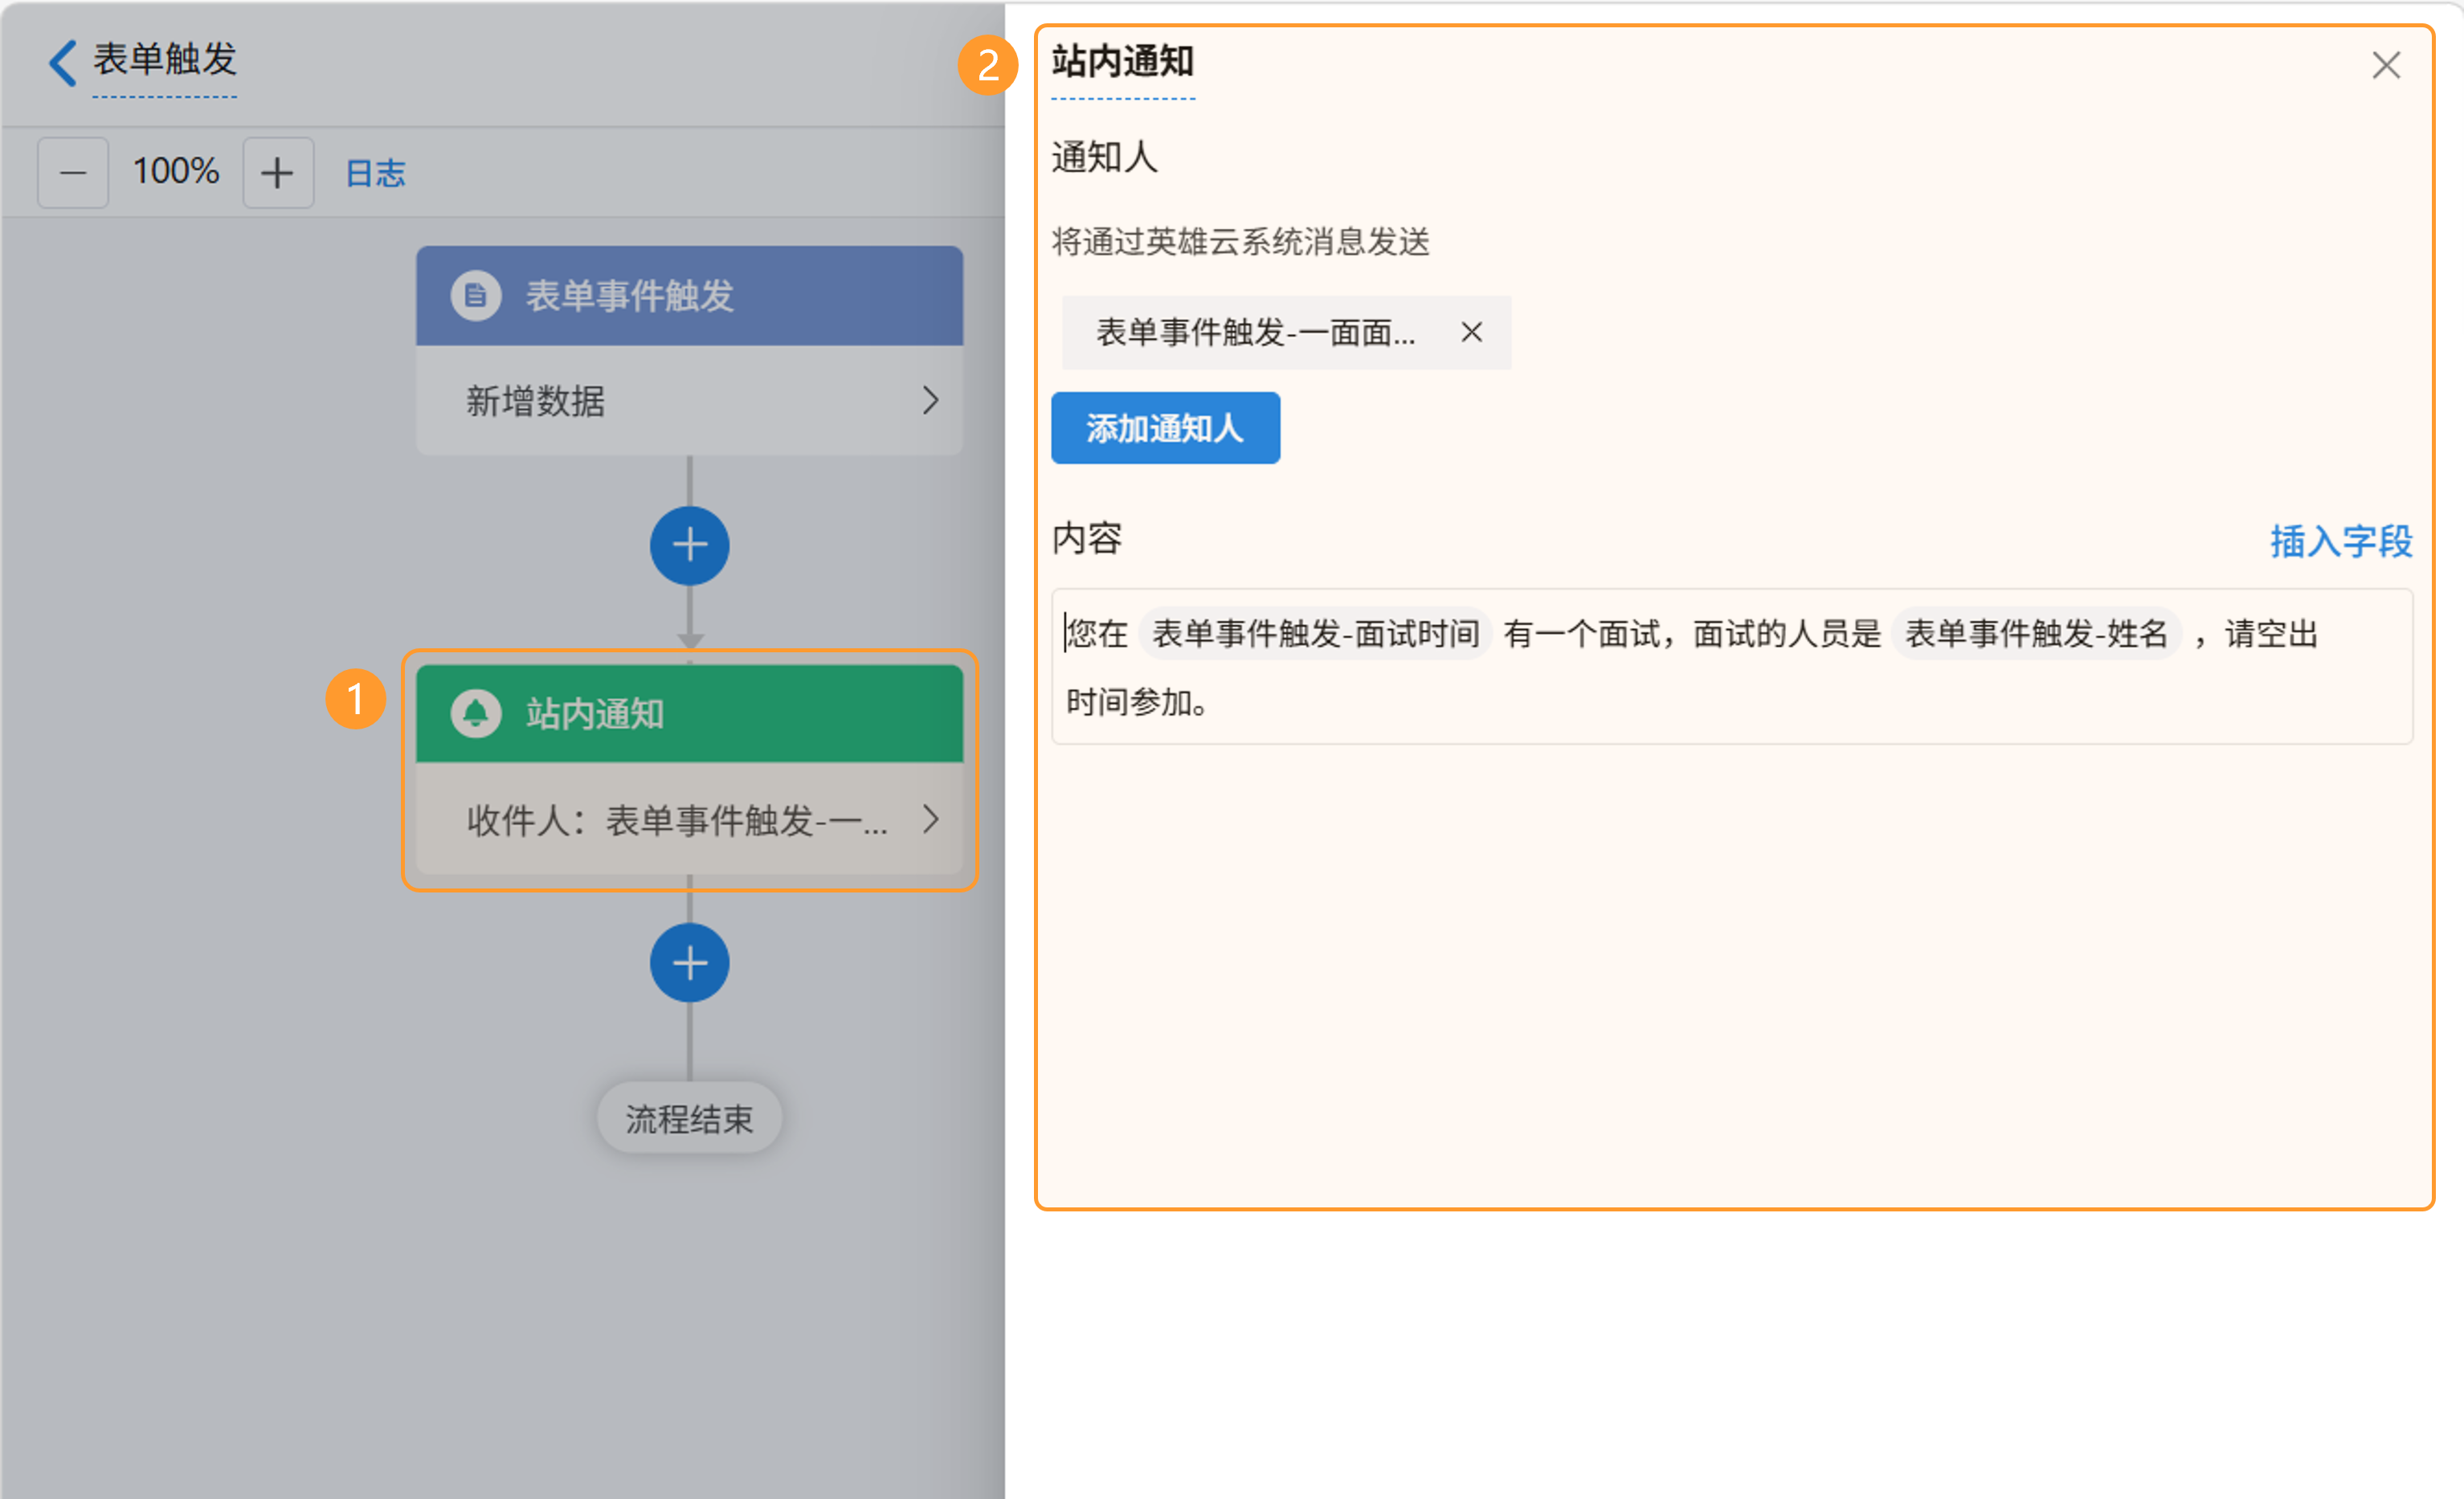Click the bell icon in 站内通知 node

point(476,714)
